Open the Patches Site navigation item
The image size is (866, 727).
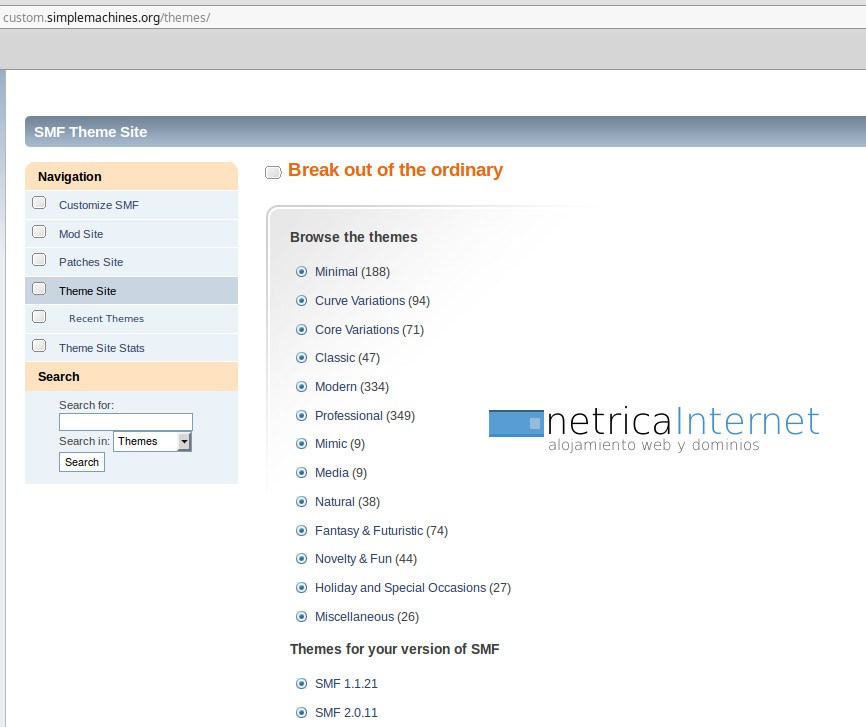pos(91,262)
